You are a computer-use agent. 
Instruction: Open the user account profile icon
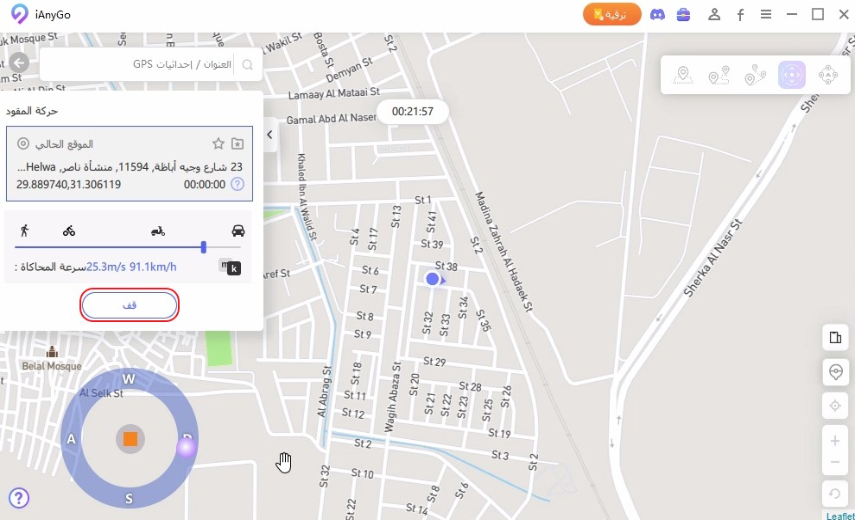(714, 14)
